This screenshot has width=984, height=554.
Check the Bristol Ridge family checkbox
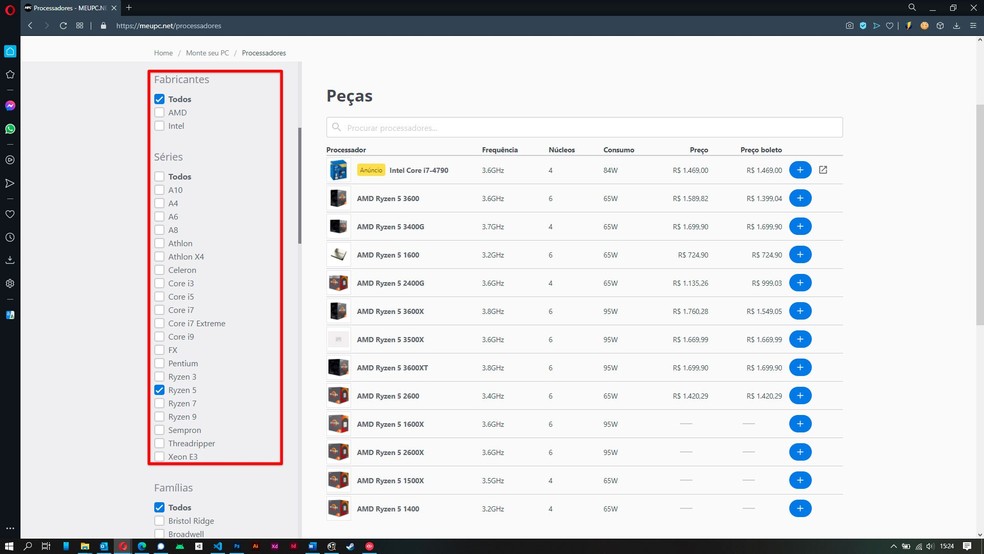click(x=159, y=521)
